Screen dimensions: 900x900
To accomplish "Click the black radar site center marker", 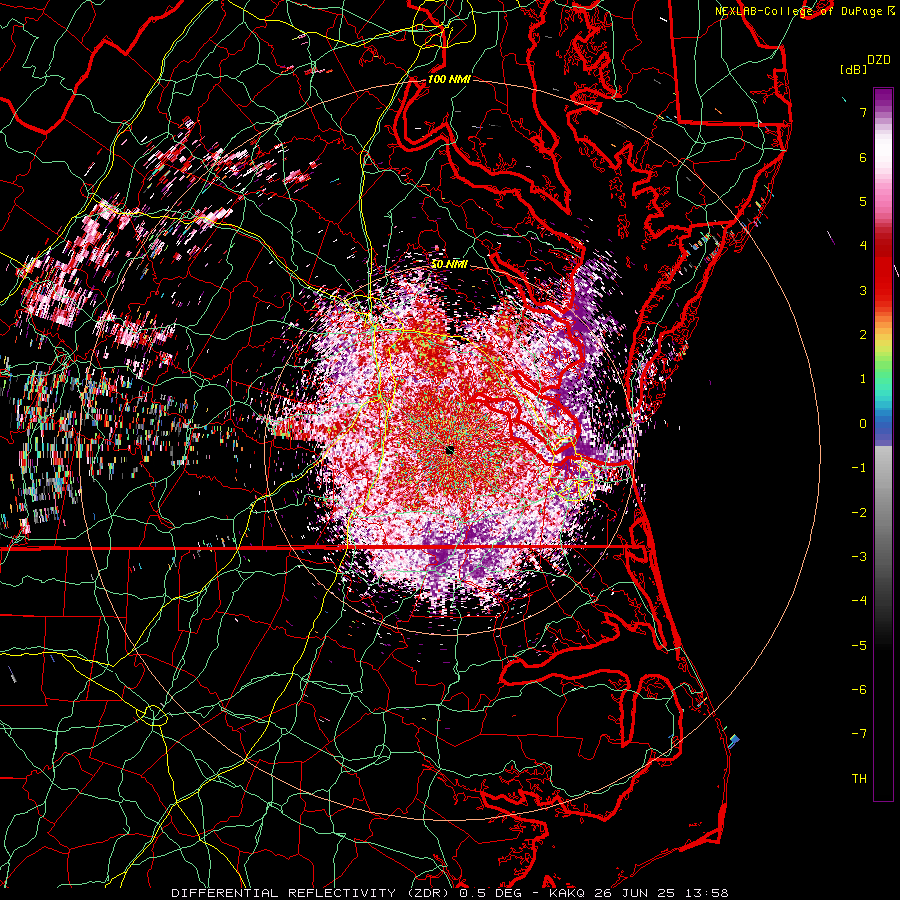I will (449, 451).
